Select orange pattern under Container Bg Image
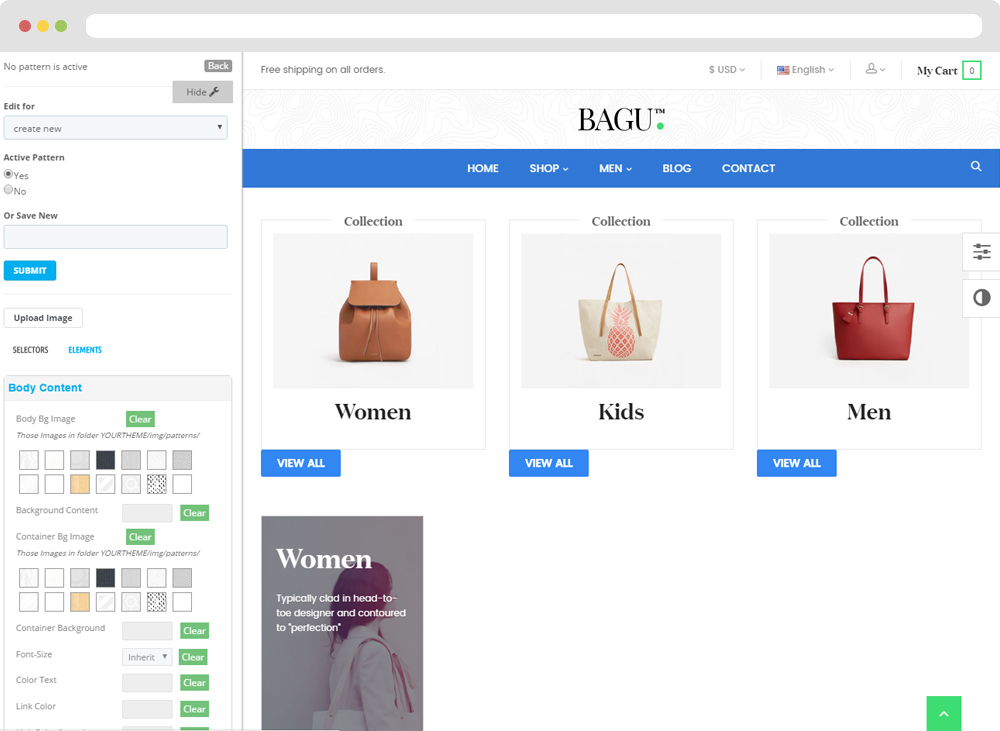This screenshot has width=1000, height=731. tap(80, 602)
